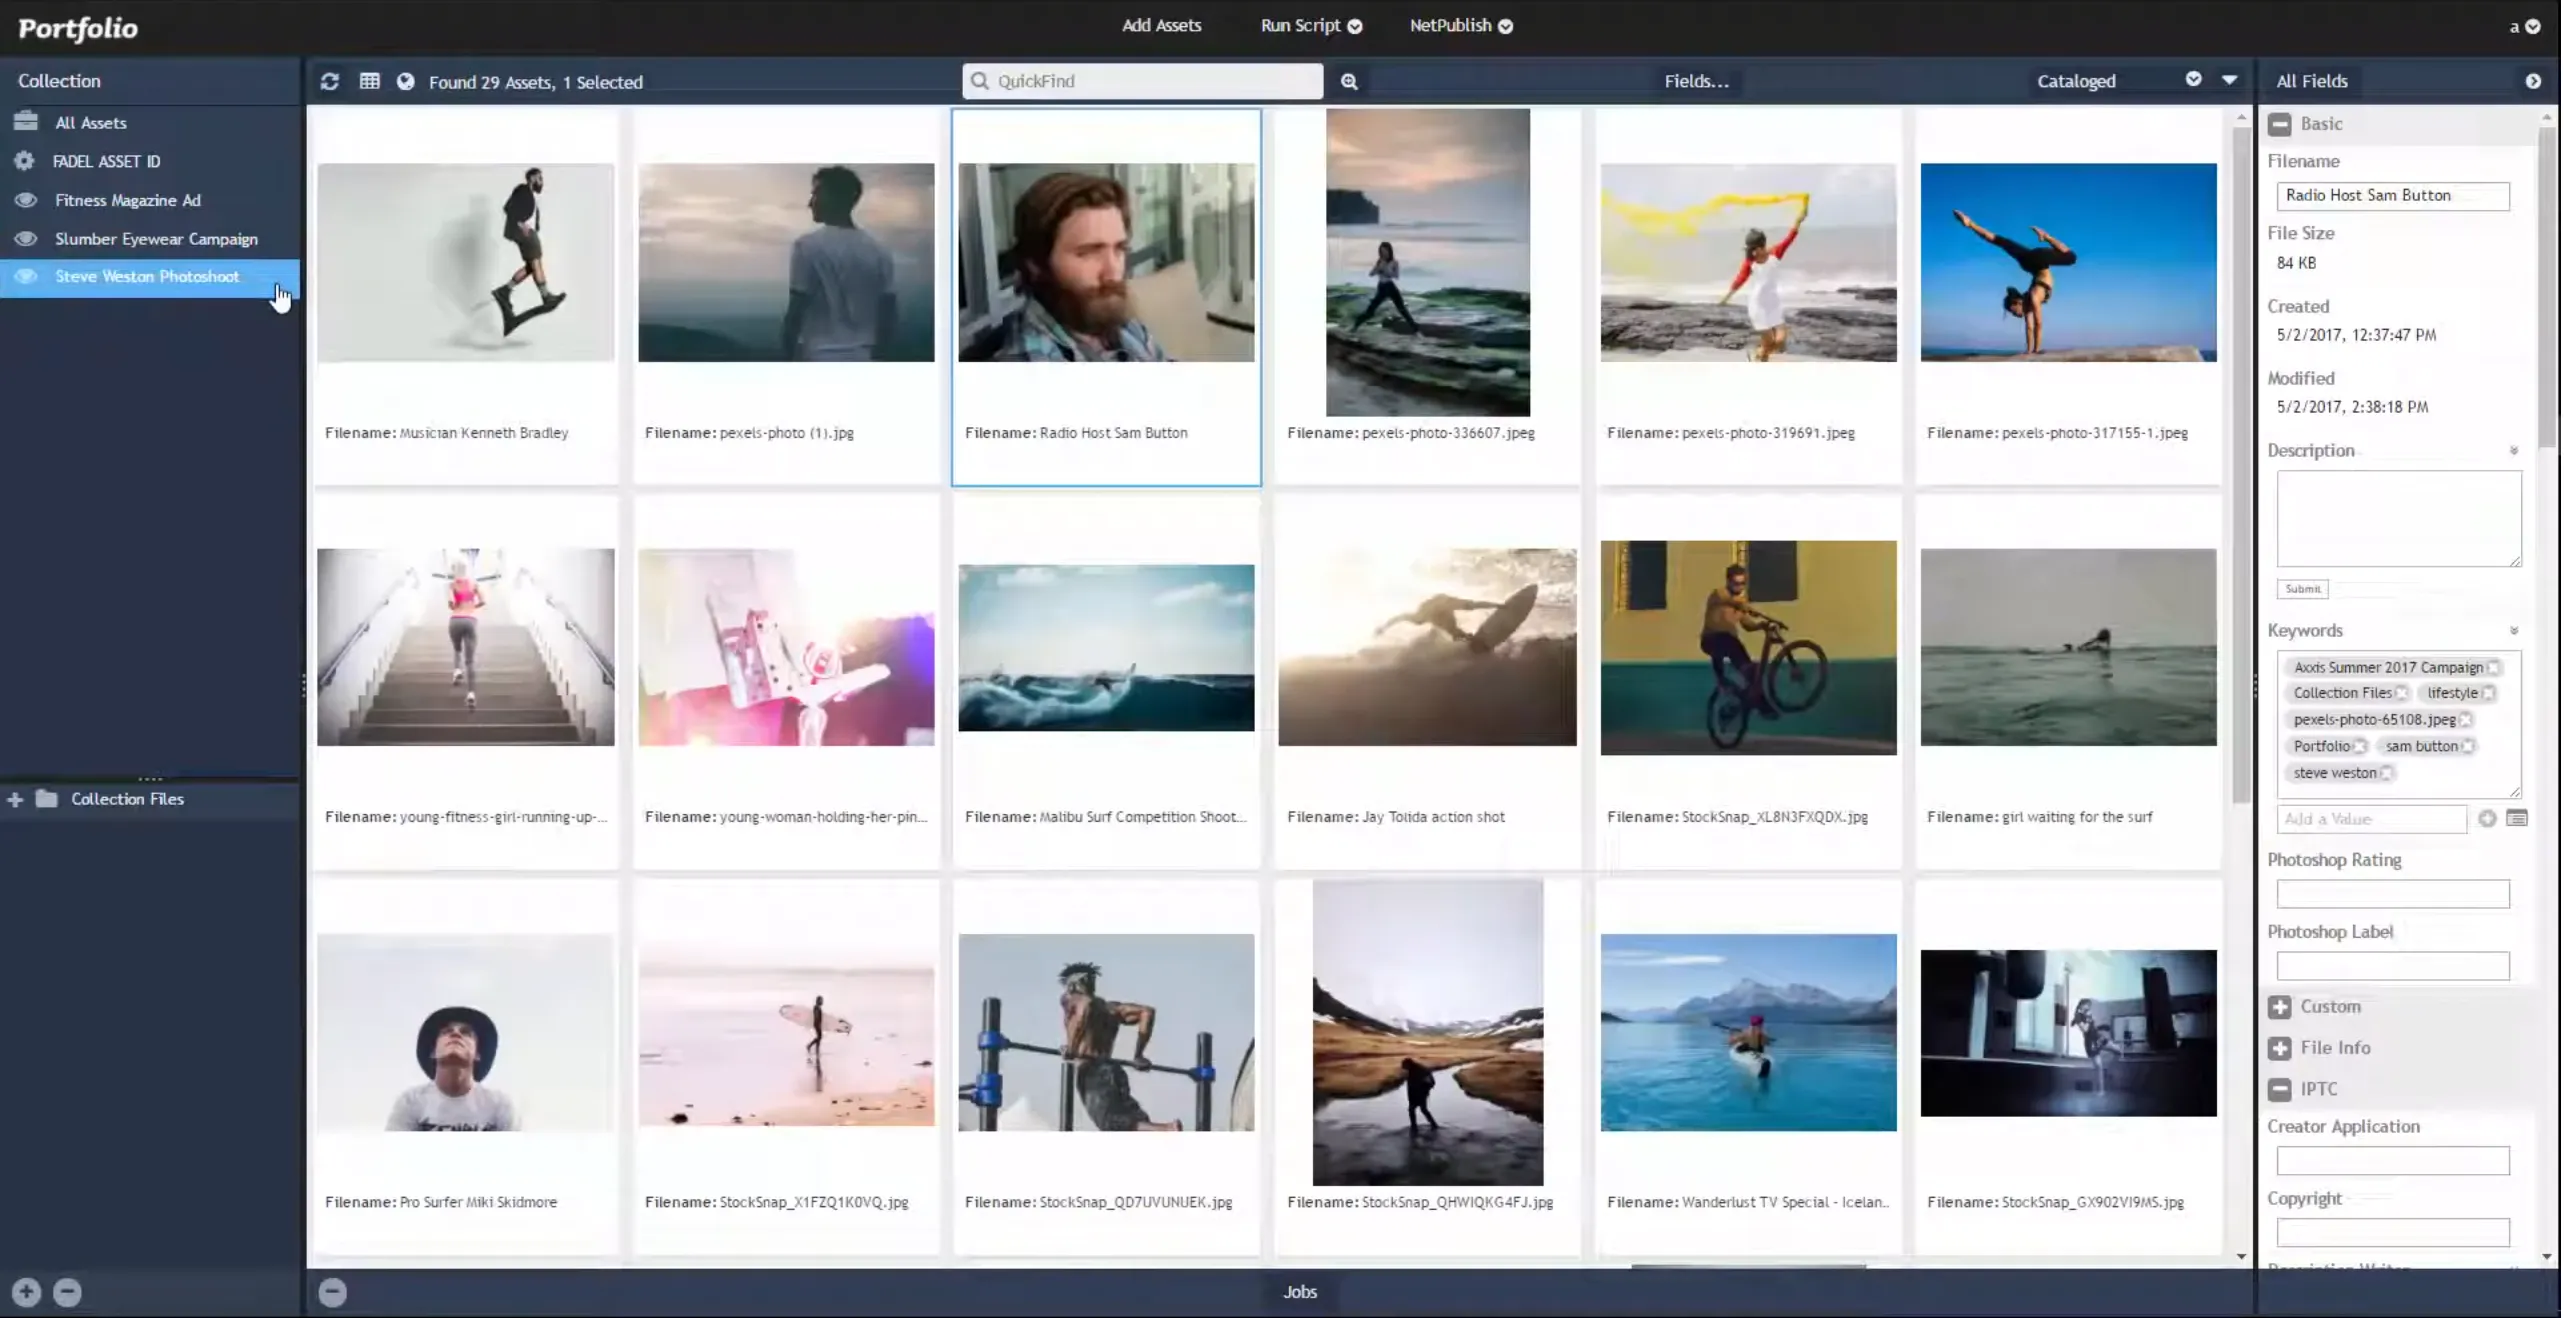Click the All Assets stack icon
The width and height of the screenshot is (2564, 1318).
click(26, 121)
